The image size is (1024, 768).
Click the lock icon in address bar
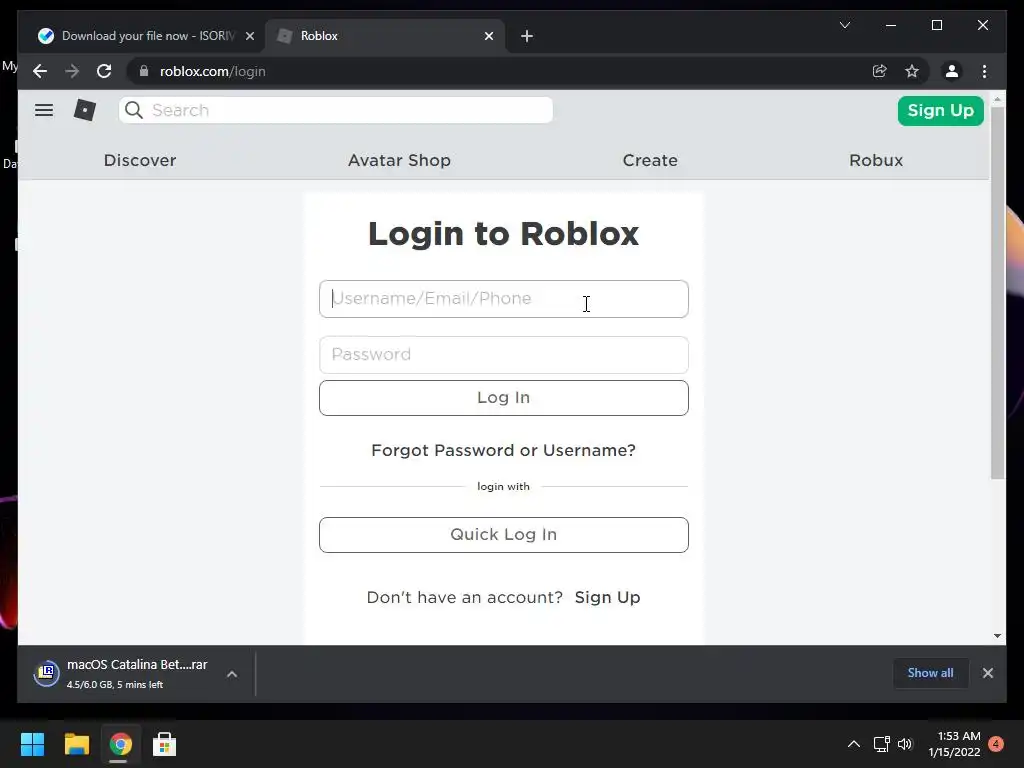[144, 71]
